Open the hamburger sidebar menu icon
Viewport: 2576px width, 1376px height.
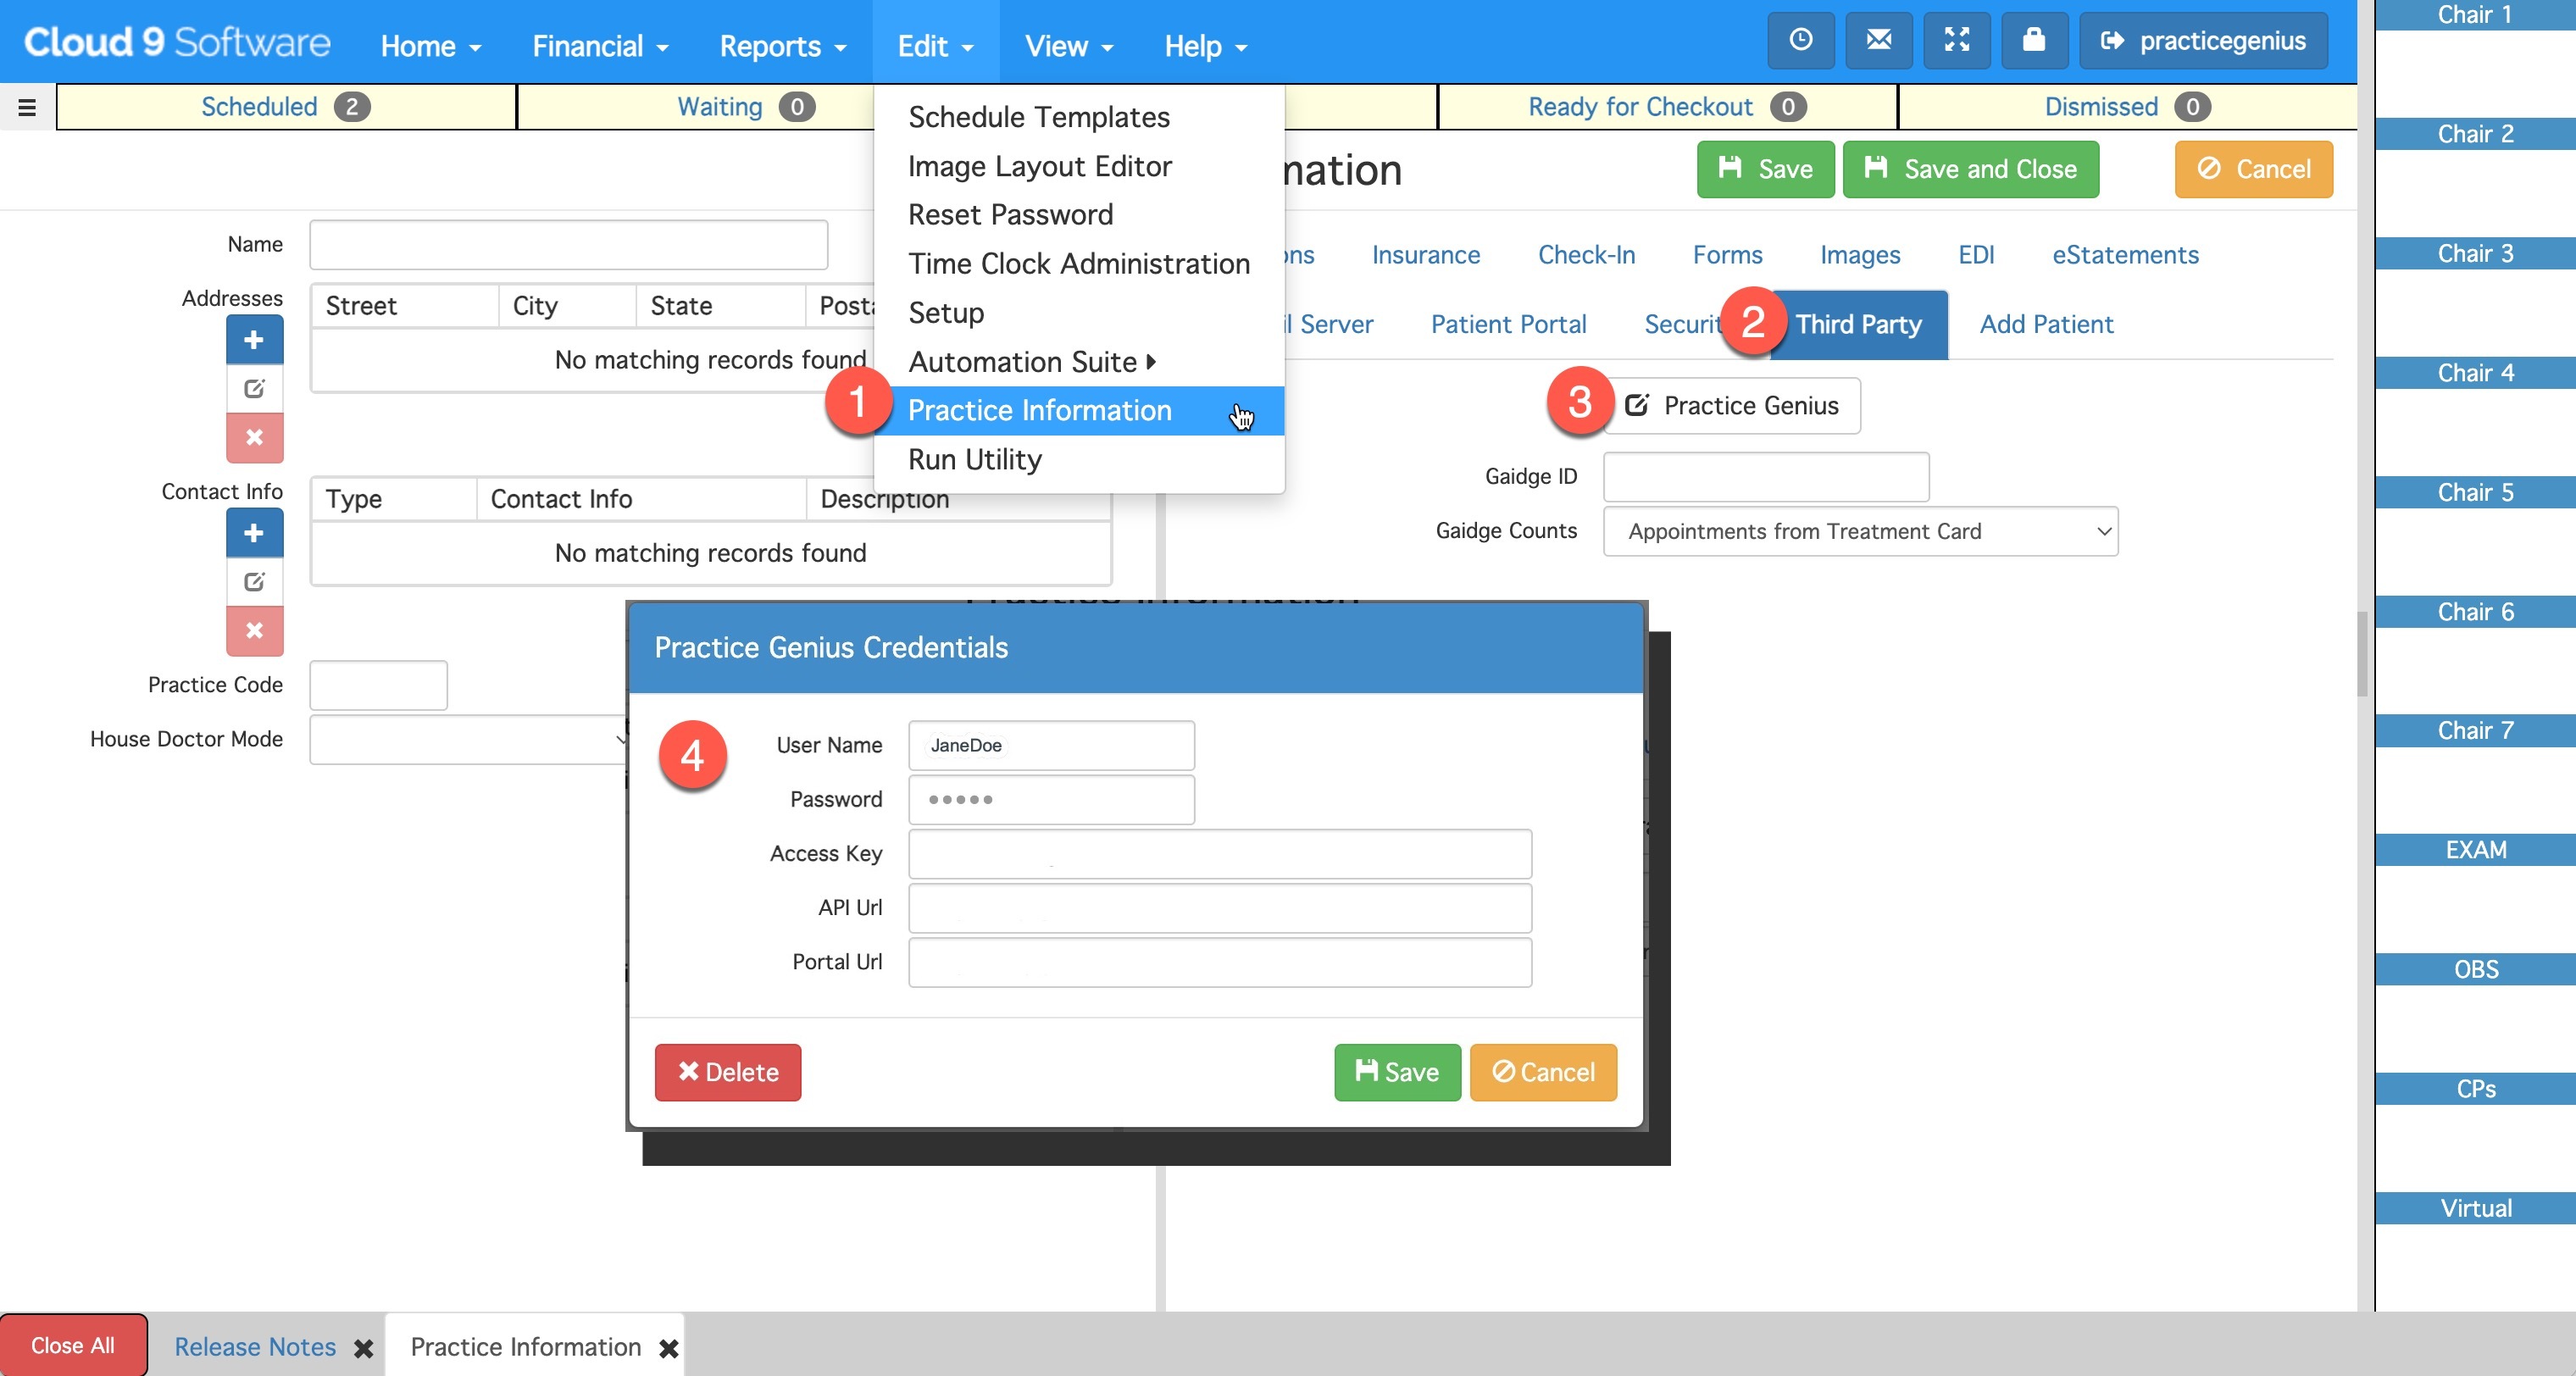tap(27, 107)
